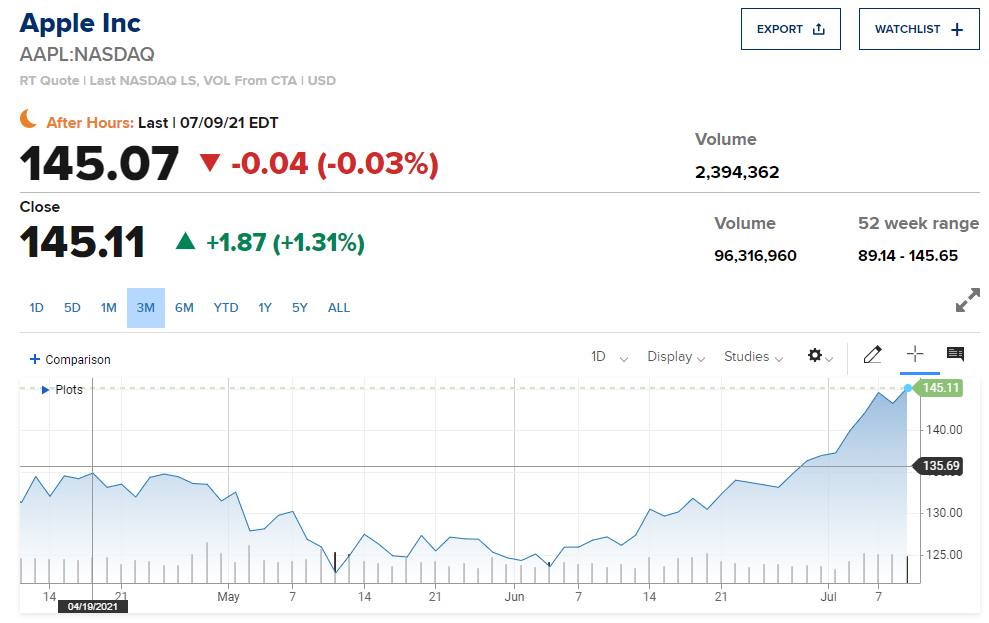Click the 135.69 crosshair price marker
Screen dimensions: 989x623
(941, 466)
